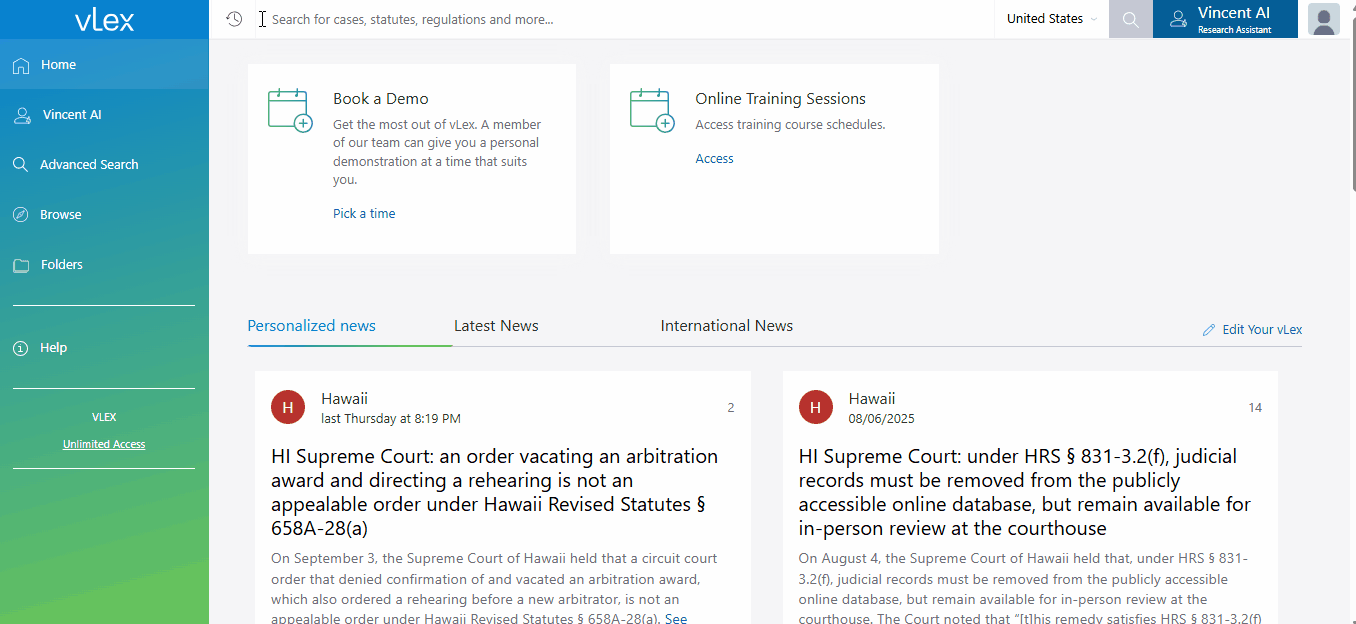The height and width of the screenshot is (624, 1356).
Task: Click the Online Training Sessions calendar icon
Action: click(x=652, y=110)
